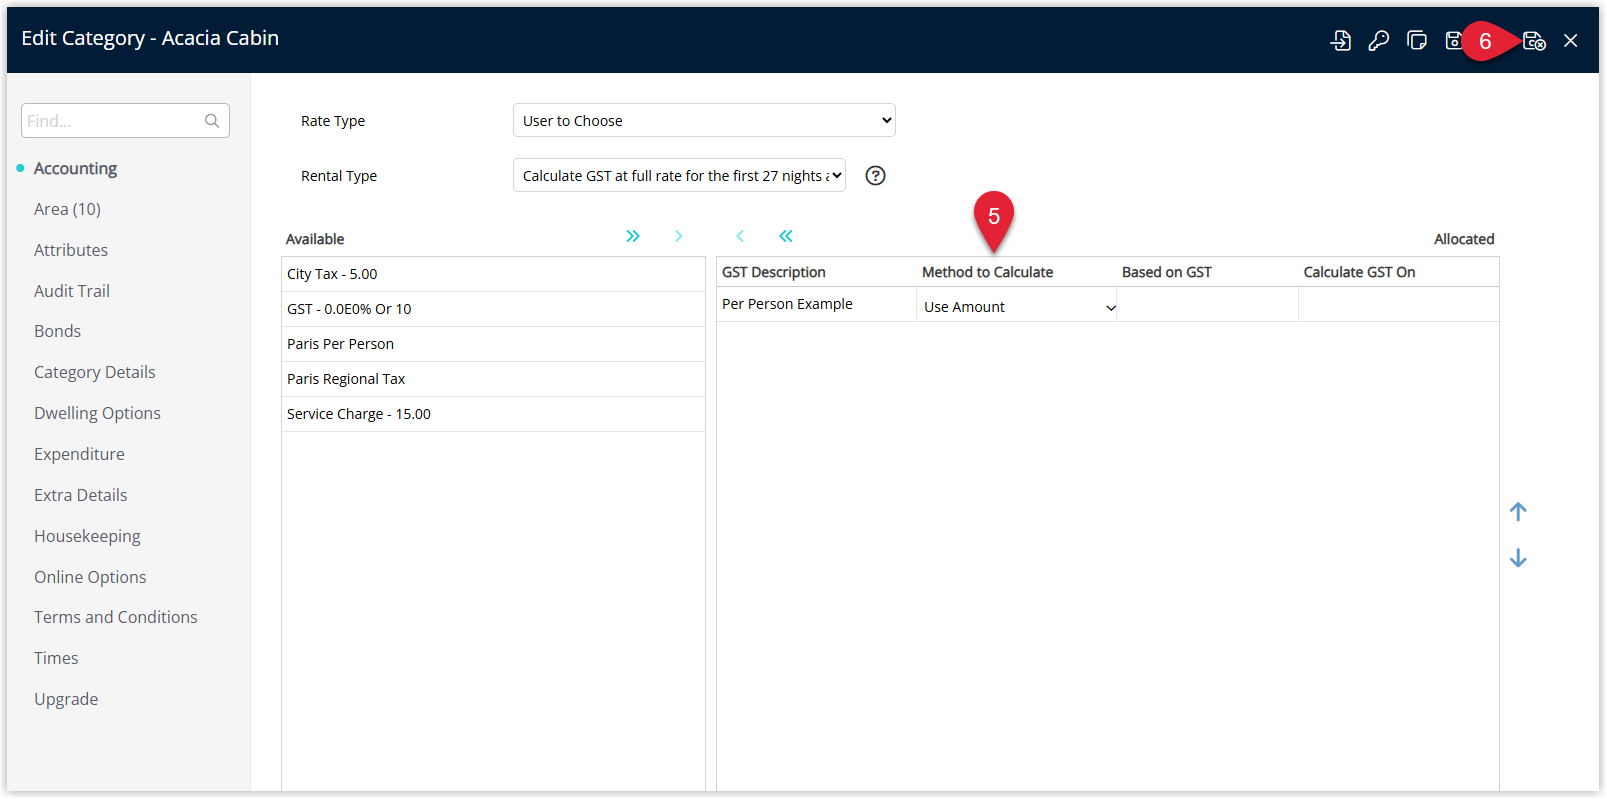
Task: Open Housekeeping section
Action: pos(87,536)
